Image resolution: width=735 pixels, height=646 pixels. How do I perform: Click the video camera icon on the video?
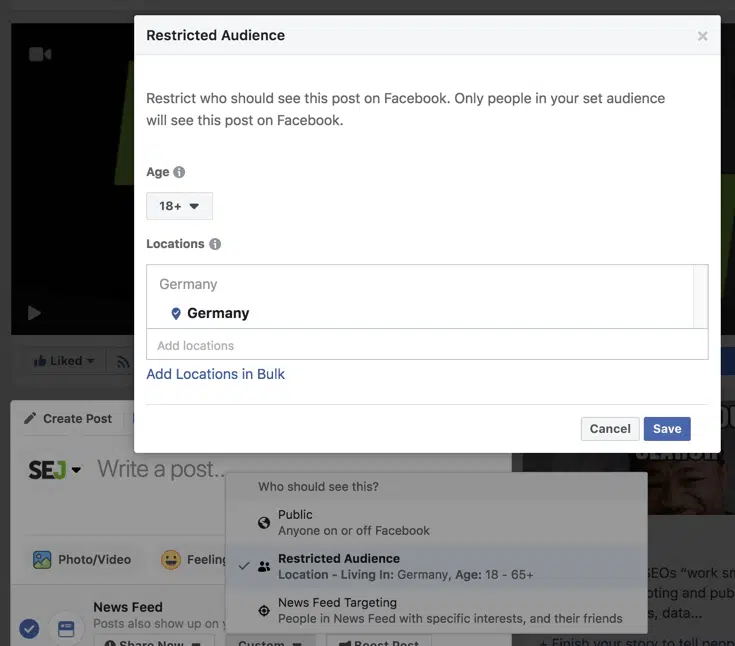pyautogui.click(x=40, y=54)
